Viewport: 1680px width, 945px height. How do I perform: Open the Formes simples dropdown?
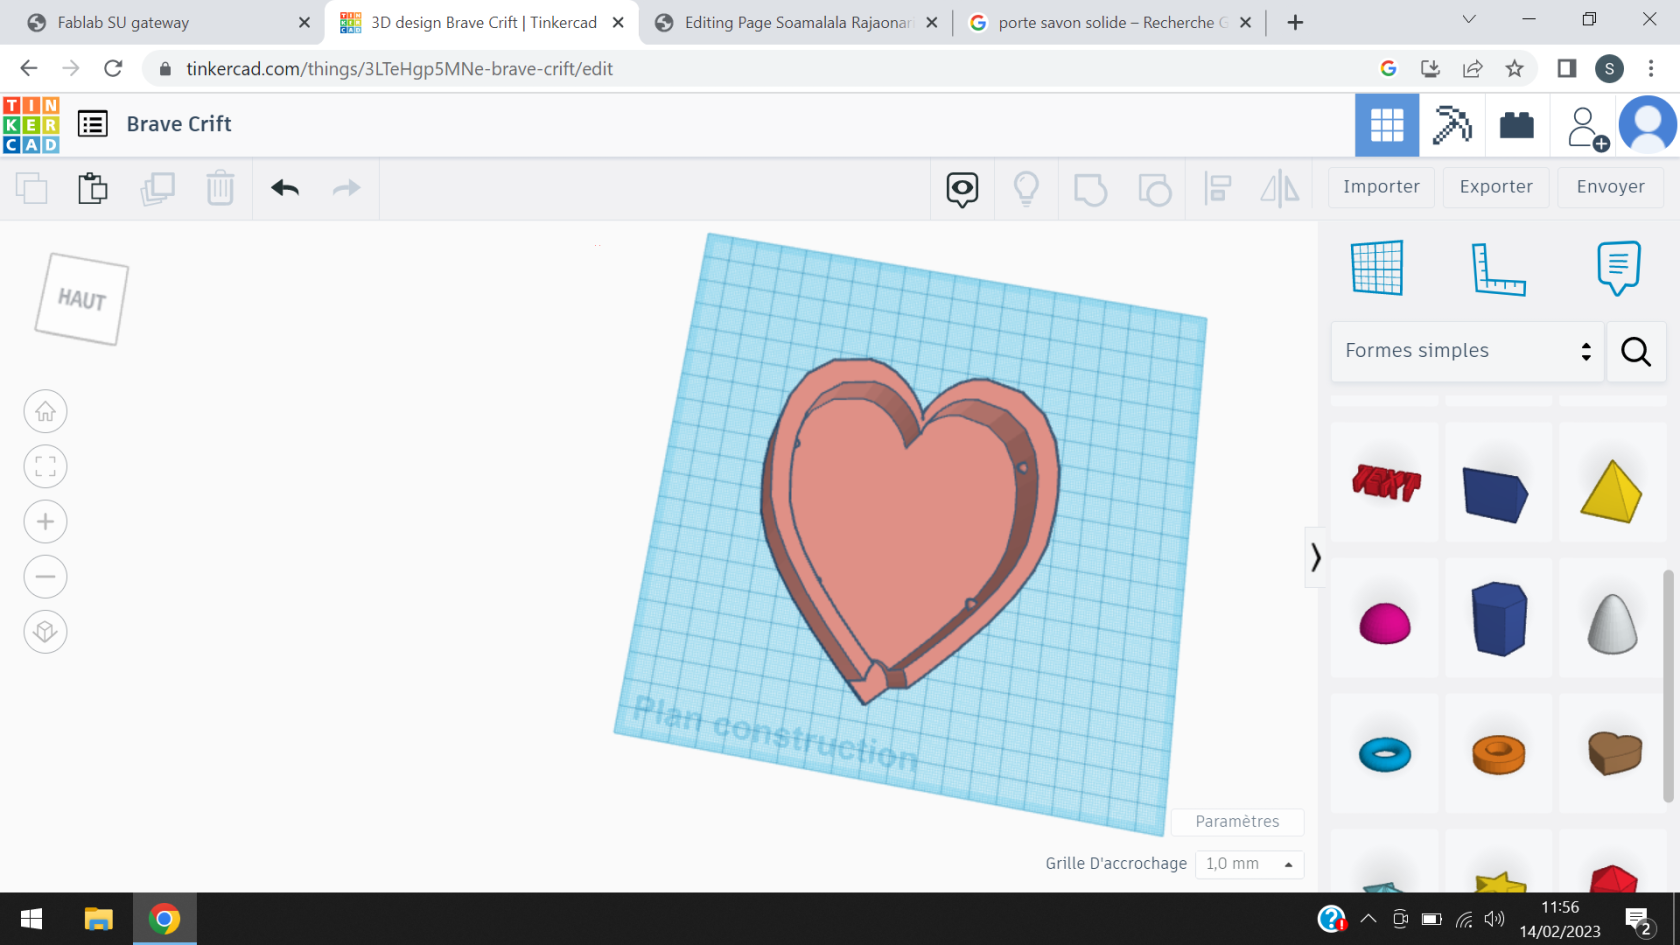pos(1467,351)
